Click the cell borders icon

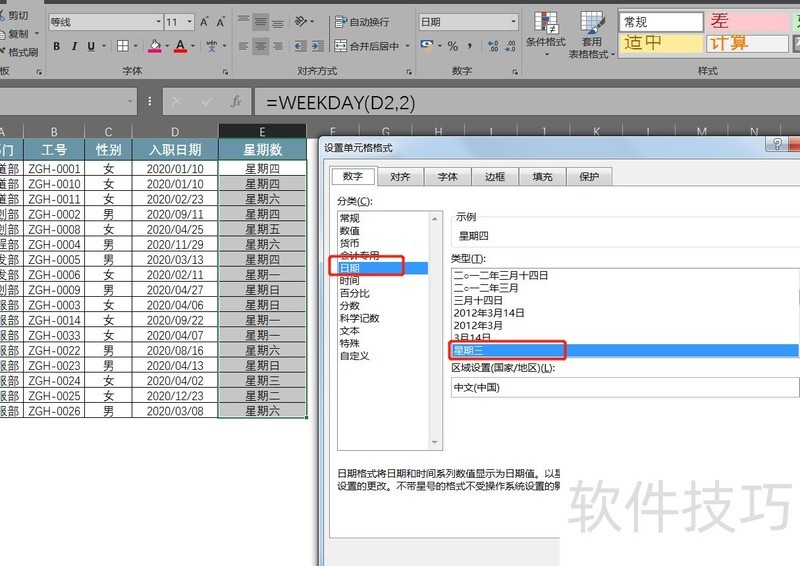click(122, 46)
